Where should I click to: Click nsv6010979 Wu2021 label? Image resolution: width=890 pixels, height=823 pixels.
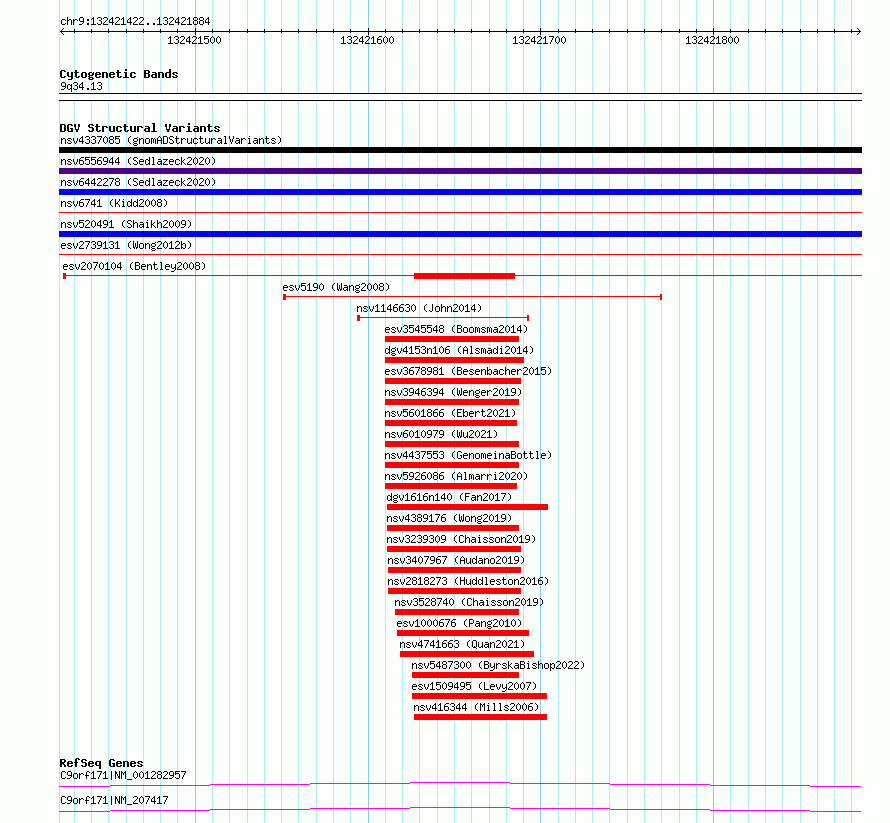[x=441, y=434]
